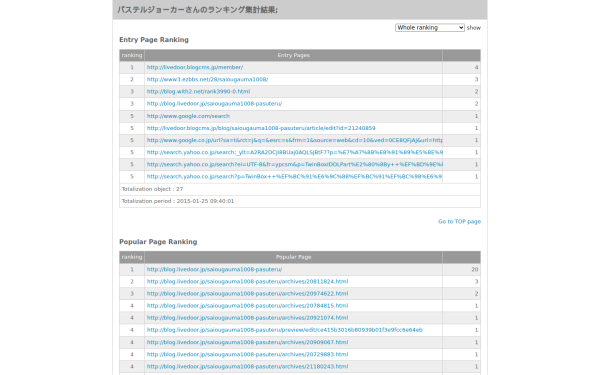Follow the Go to TOP page link
The width and height of the screenshot is (600, 375).
pos(459,222)
